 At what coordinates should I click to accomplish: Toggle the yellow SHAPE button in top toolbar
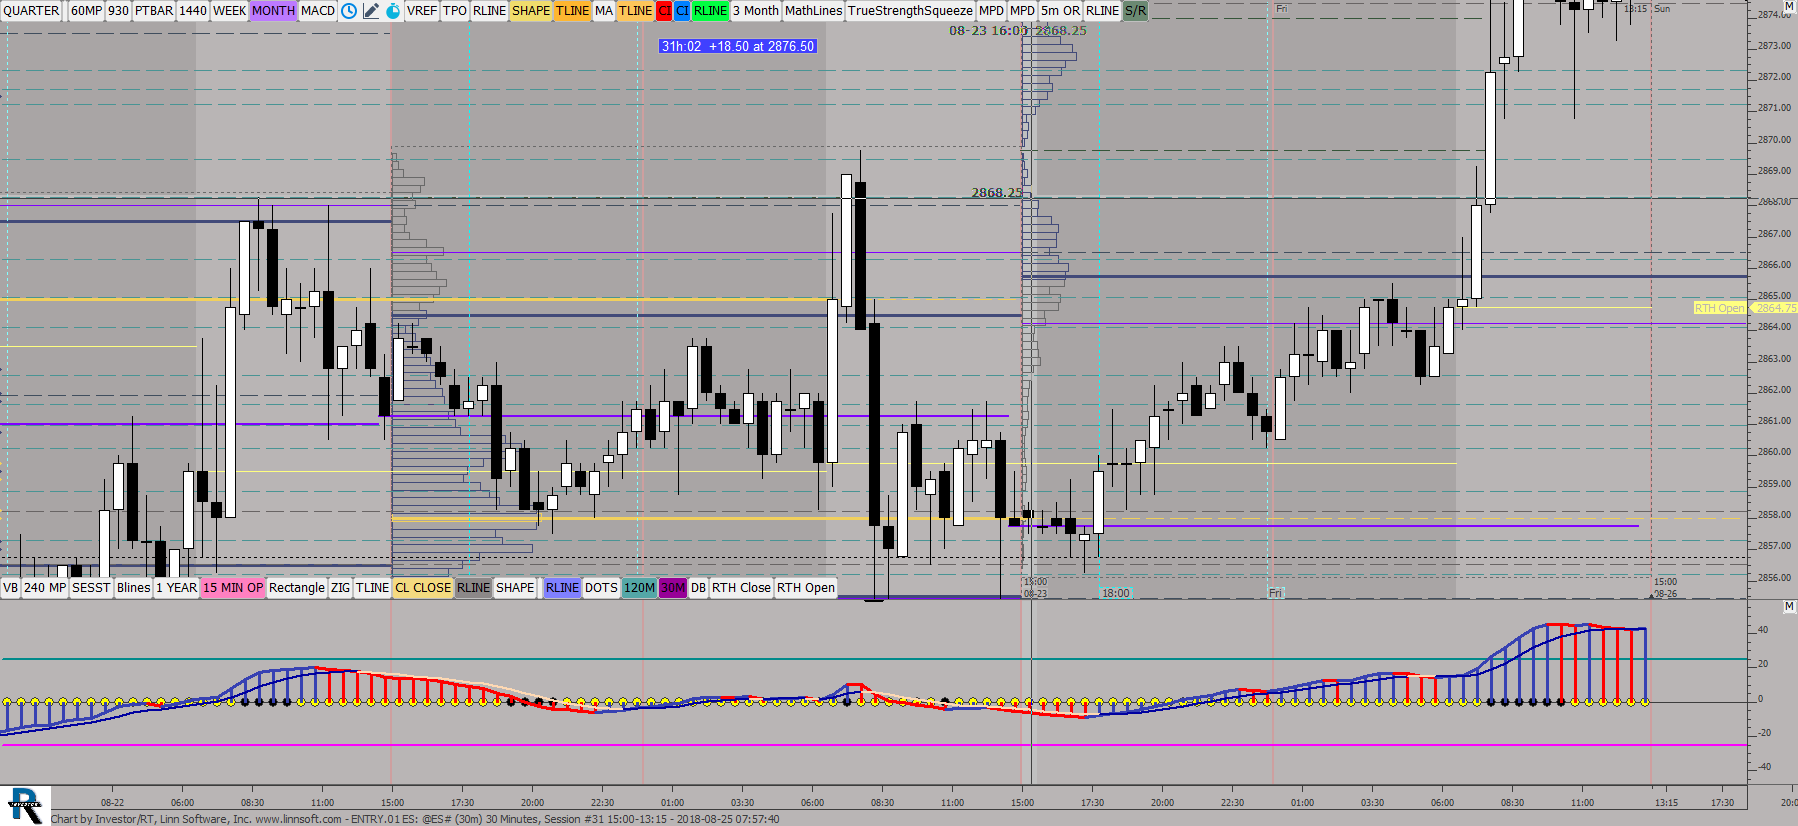(x=531, y=11)
